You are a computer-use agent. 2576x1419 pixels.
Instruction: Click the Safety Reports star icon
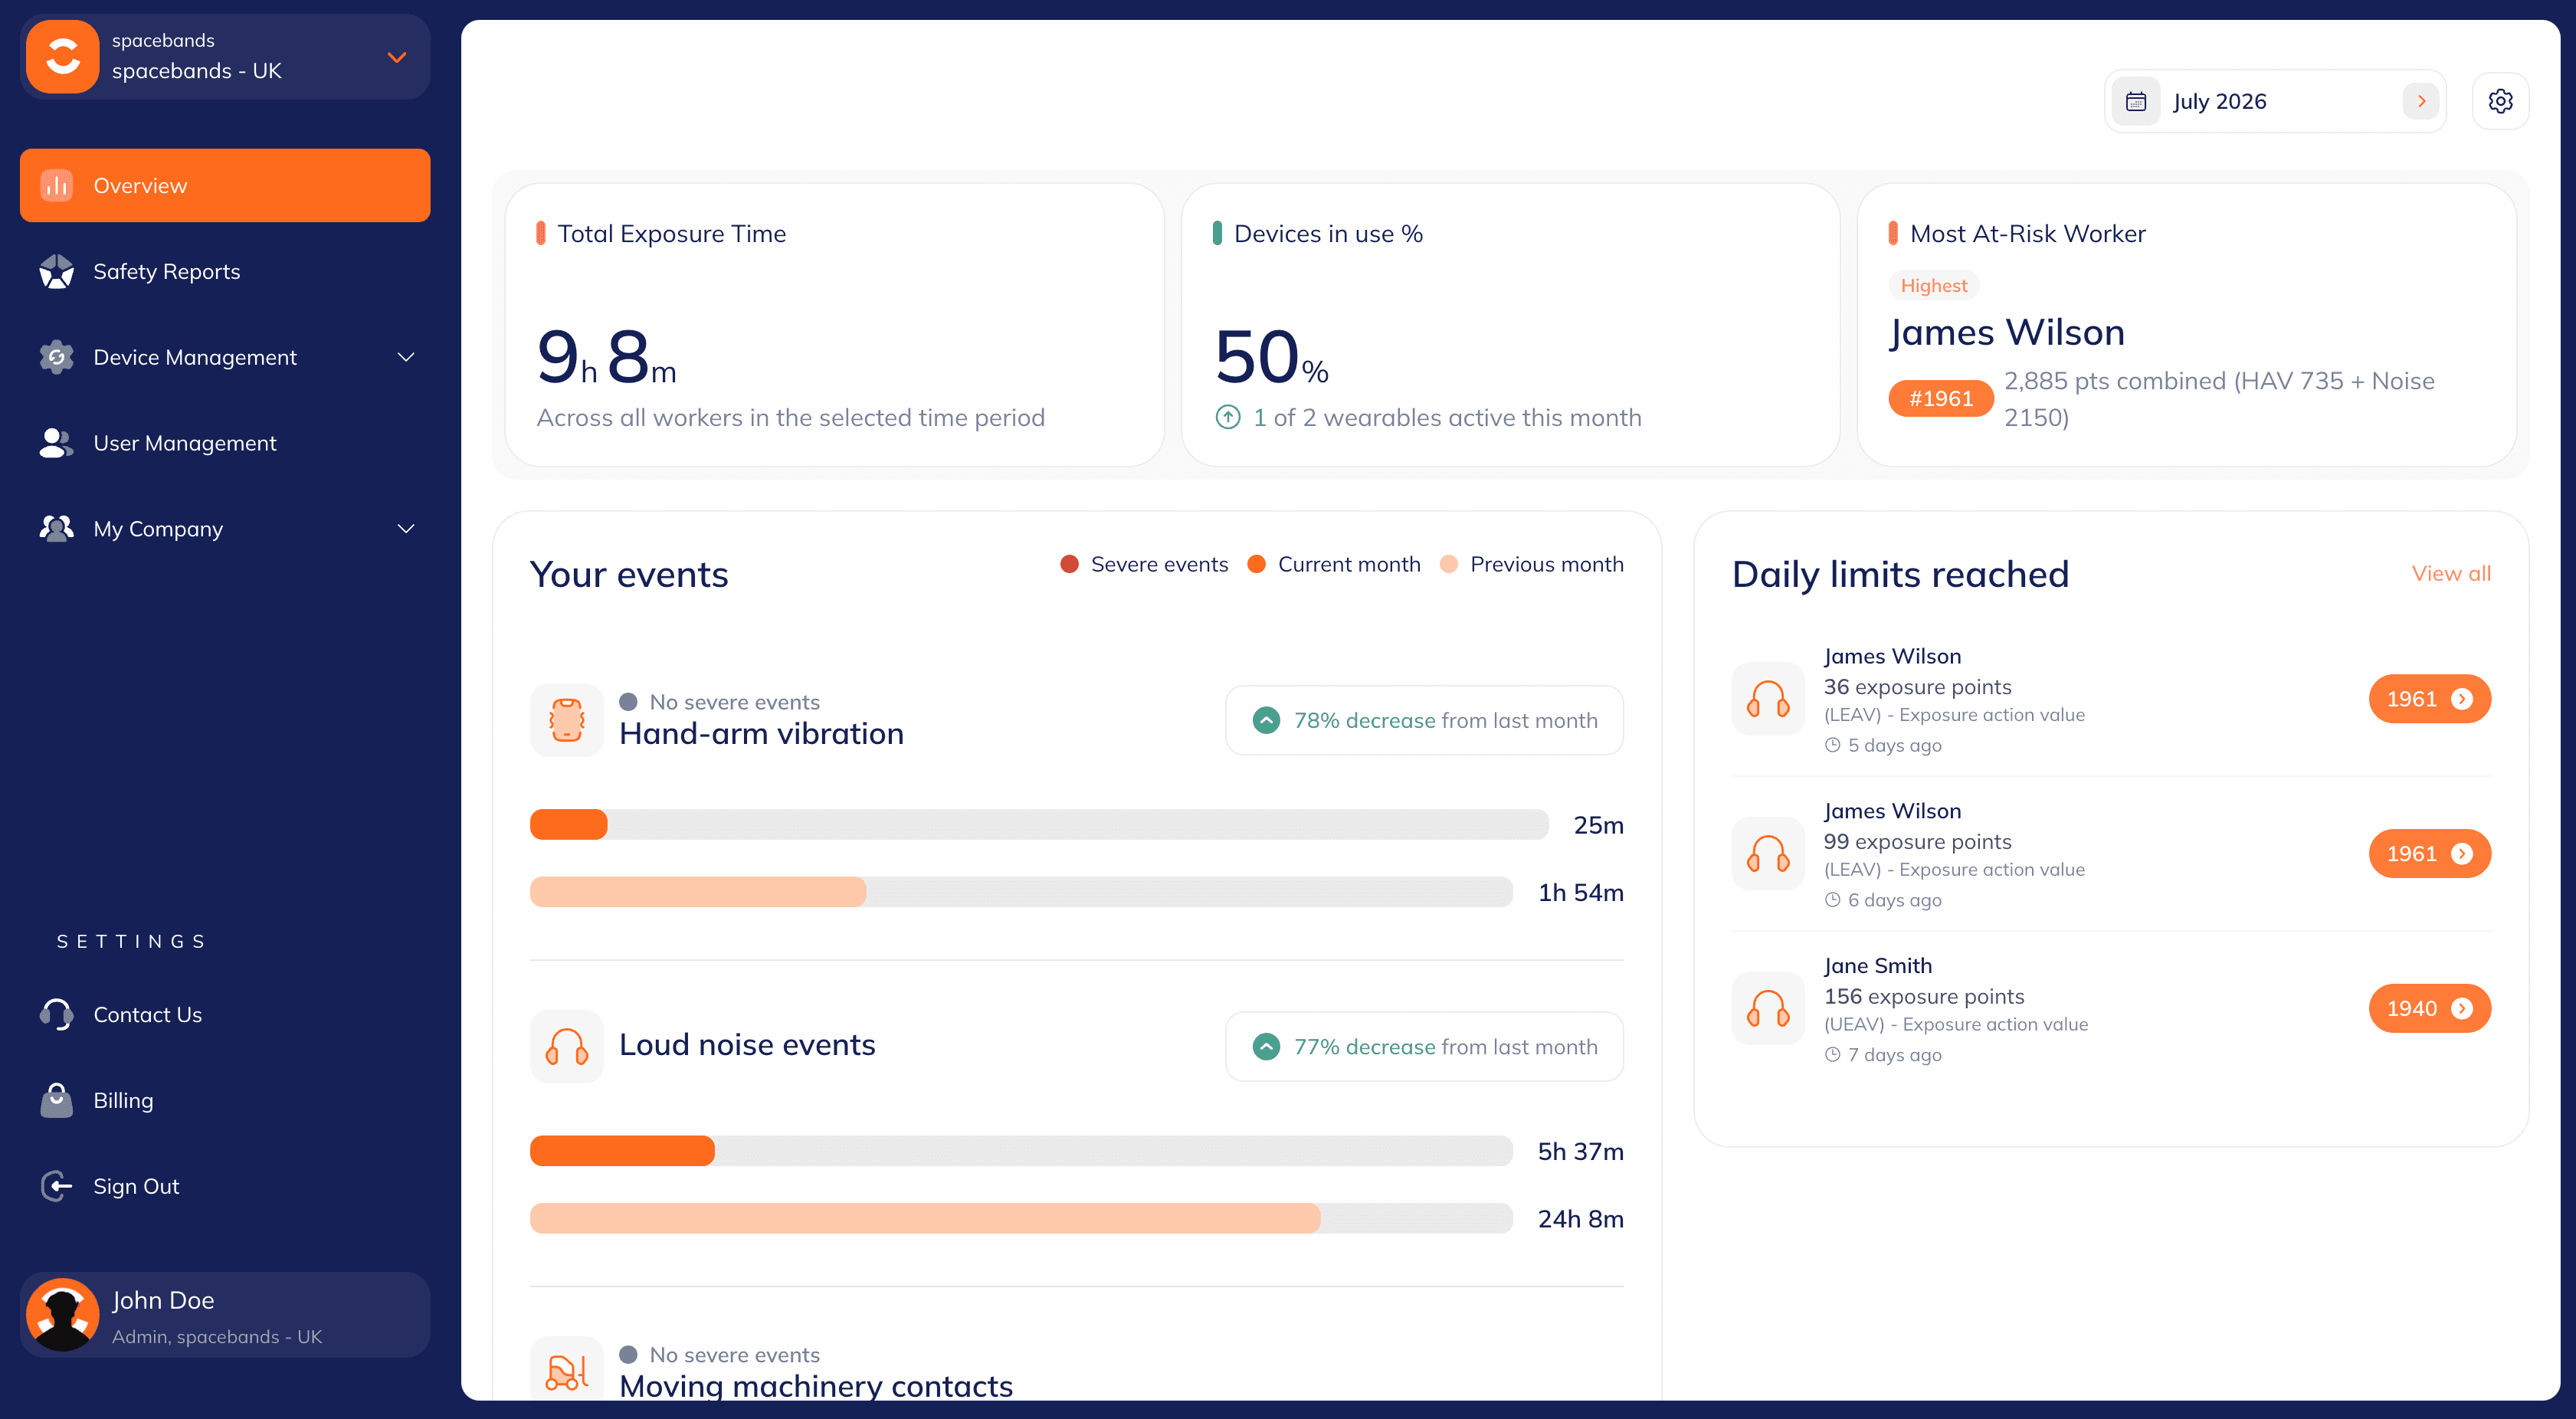[57, 271]
